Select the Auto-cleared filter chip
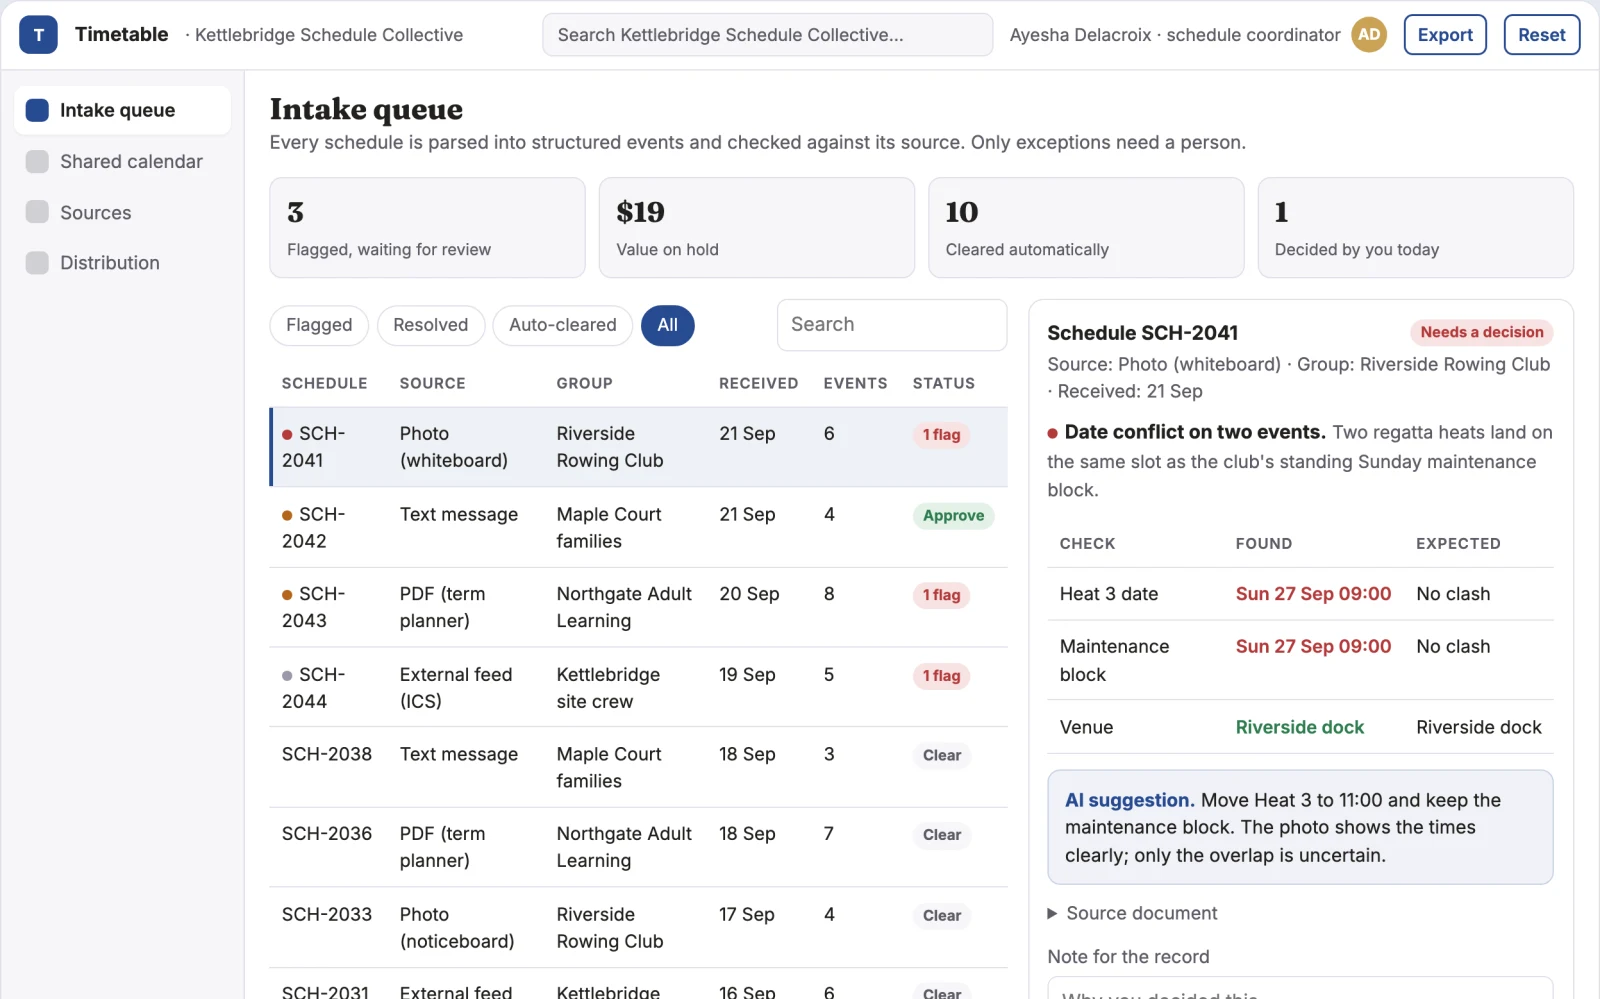This screenshot has width=1600, height=999. [x=562, y=325]
